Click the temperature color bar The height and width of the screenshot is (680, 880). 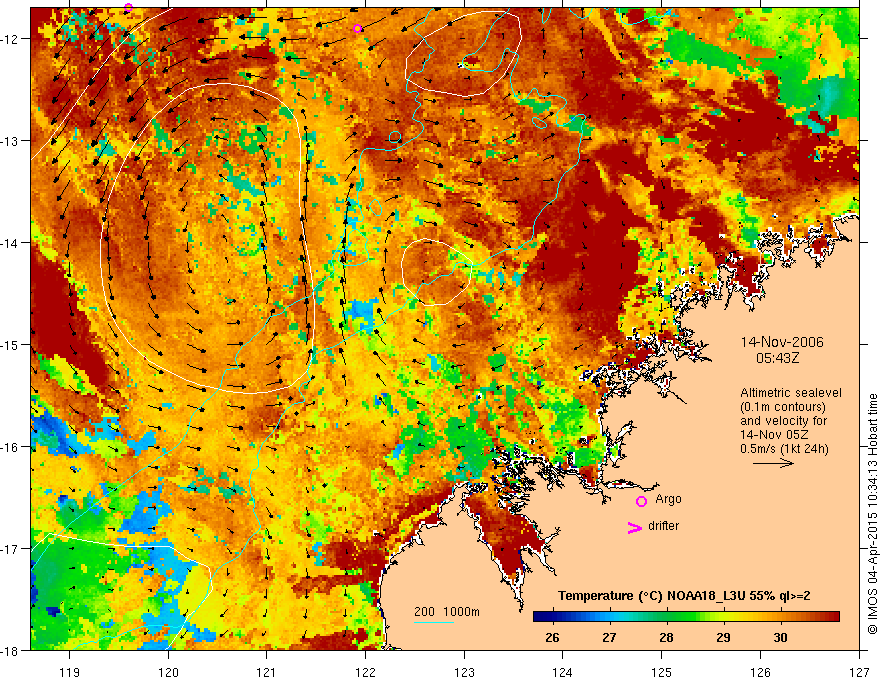click(x=686, y=616)
